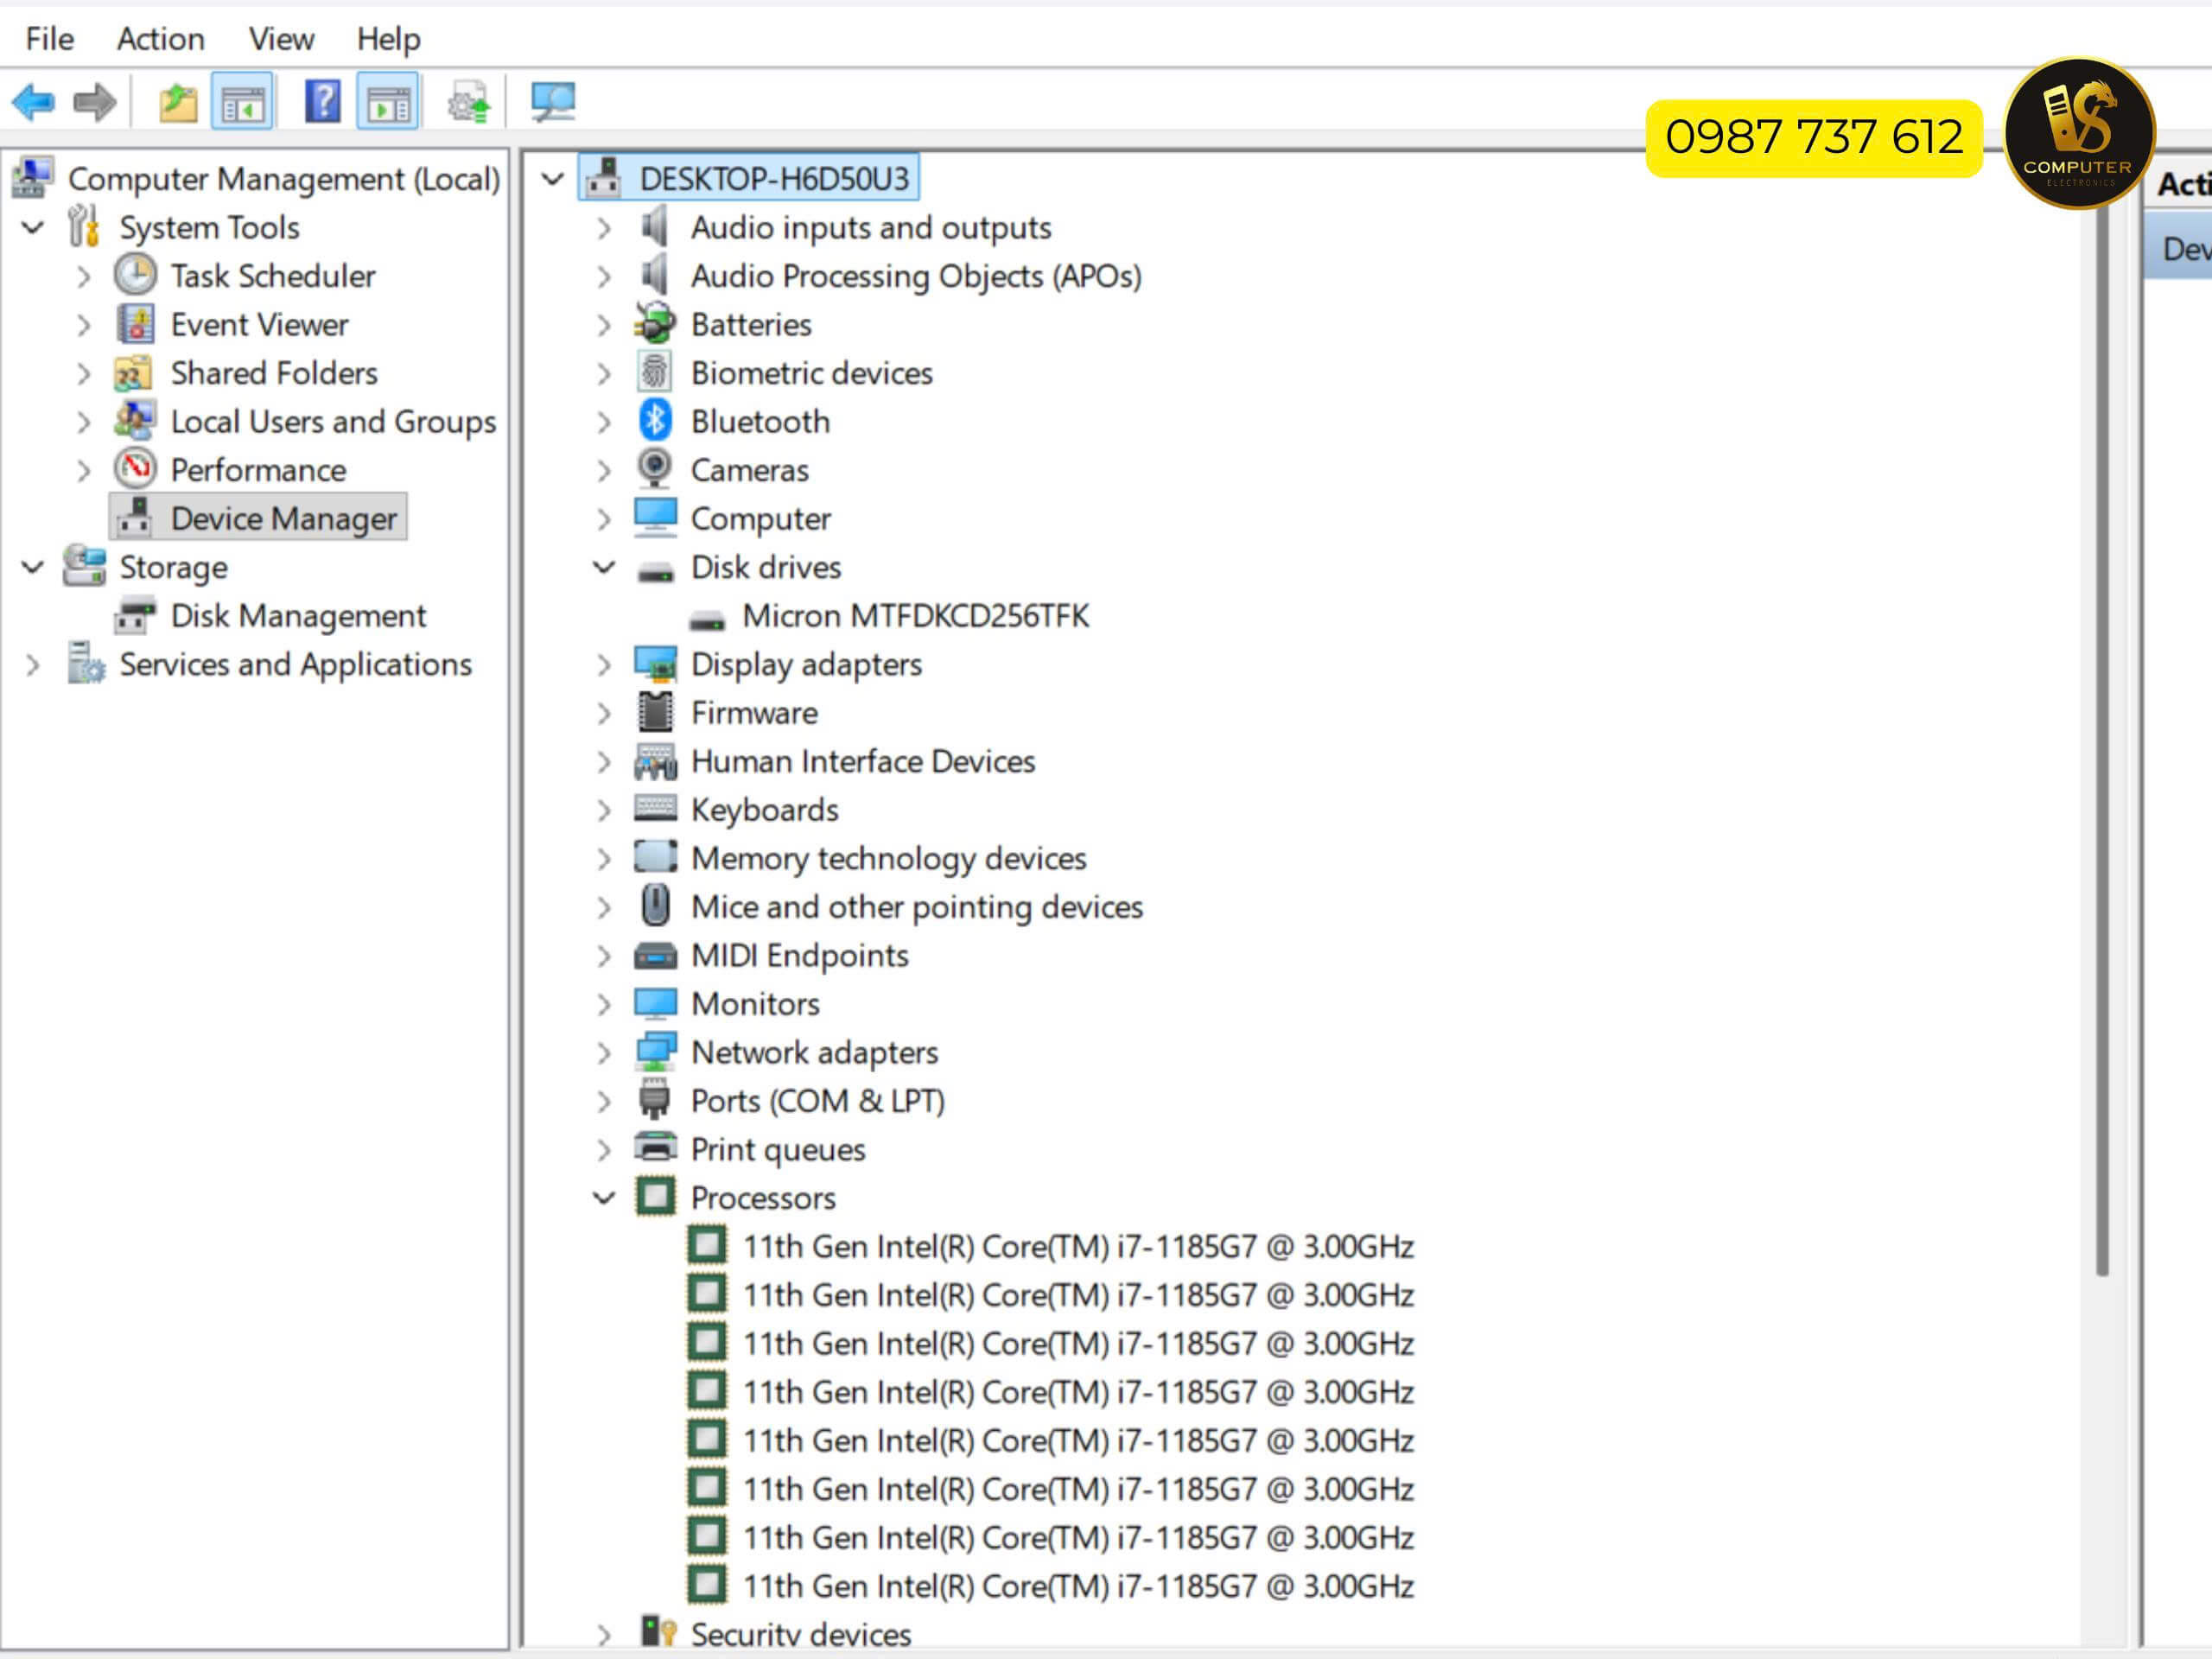The height and width of the screenshot is (1659, 2212).
Task: Click the Processors category chip icon
Action: [655, 1197]
